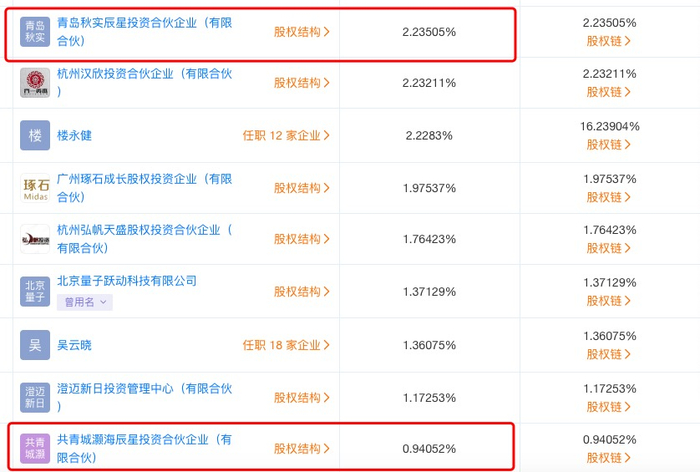Image resolution: width=700 pixels, height=472 pixels.
Task: Open 吴云晓 shareholder profile link
Action: 74,345
